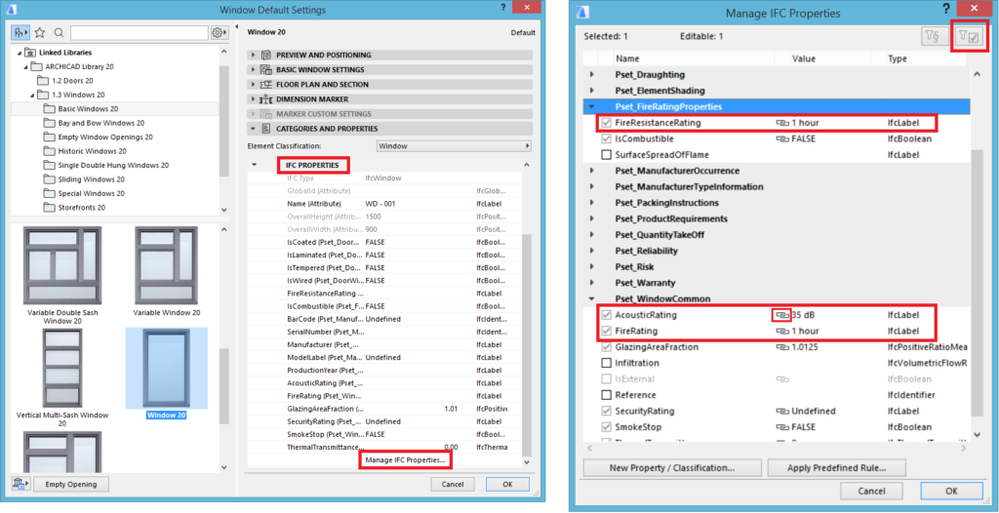
Task: Collapse the IFC Properties section arrow
Action: tap(254, 165)
